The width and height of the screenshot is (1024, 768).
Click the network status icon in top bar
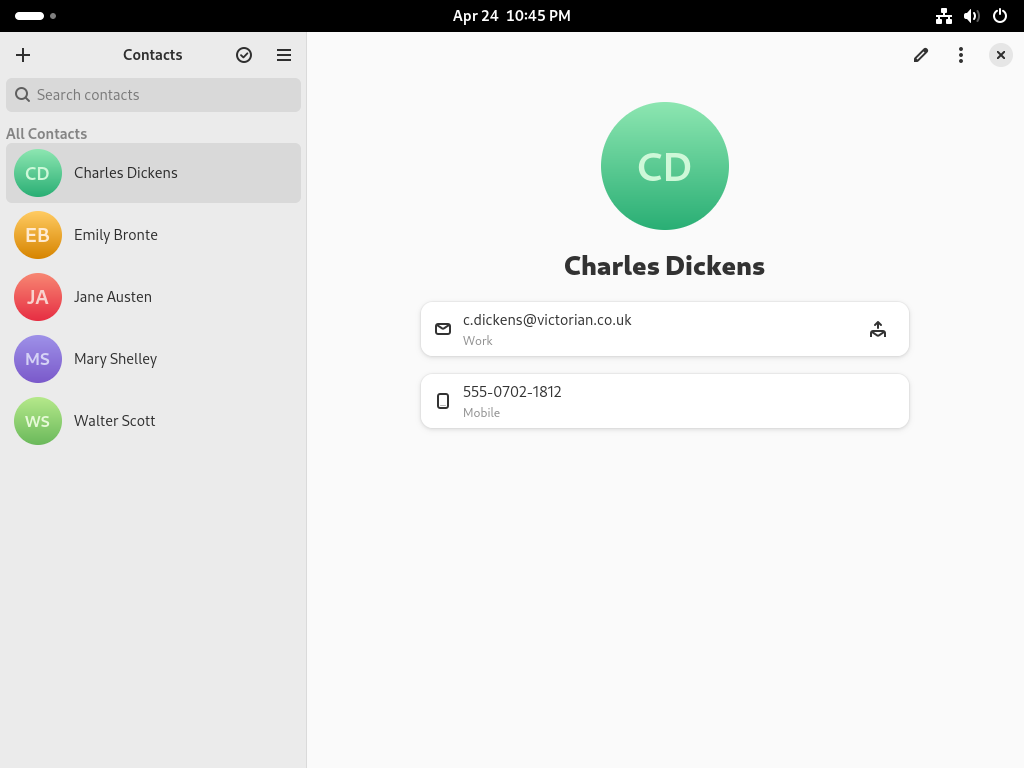tap(944, 16)
